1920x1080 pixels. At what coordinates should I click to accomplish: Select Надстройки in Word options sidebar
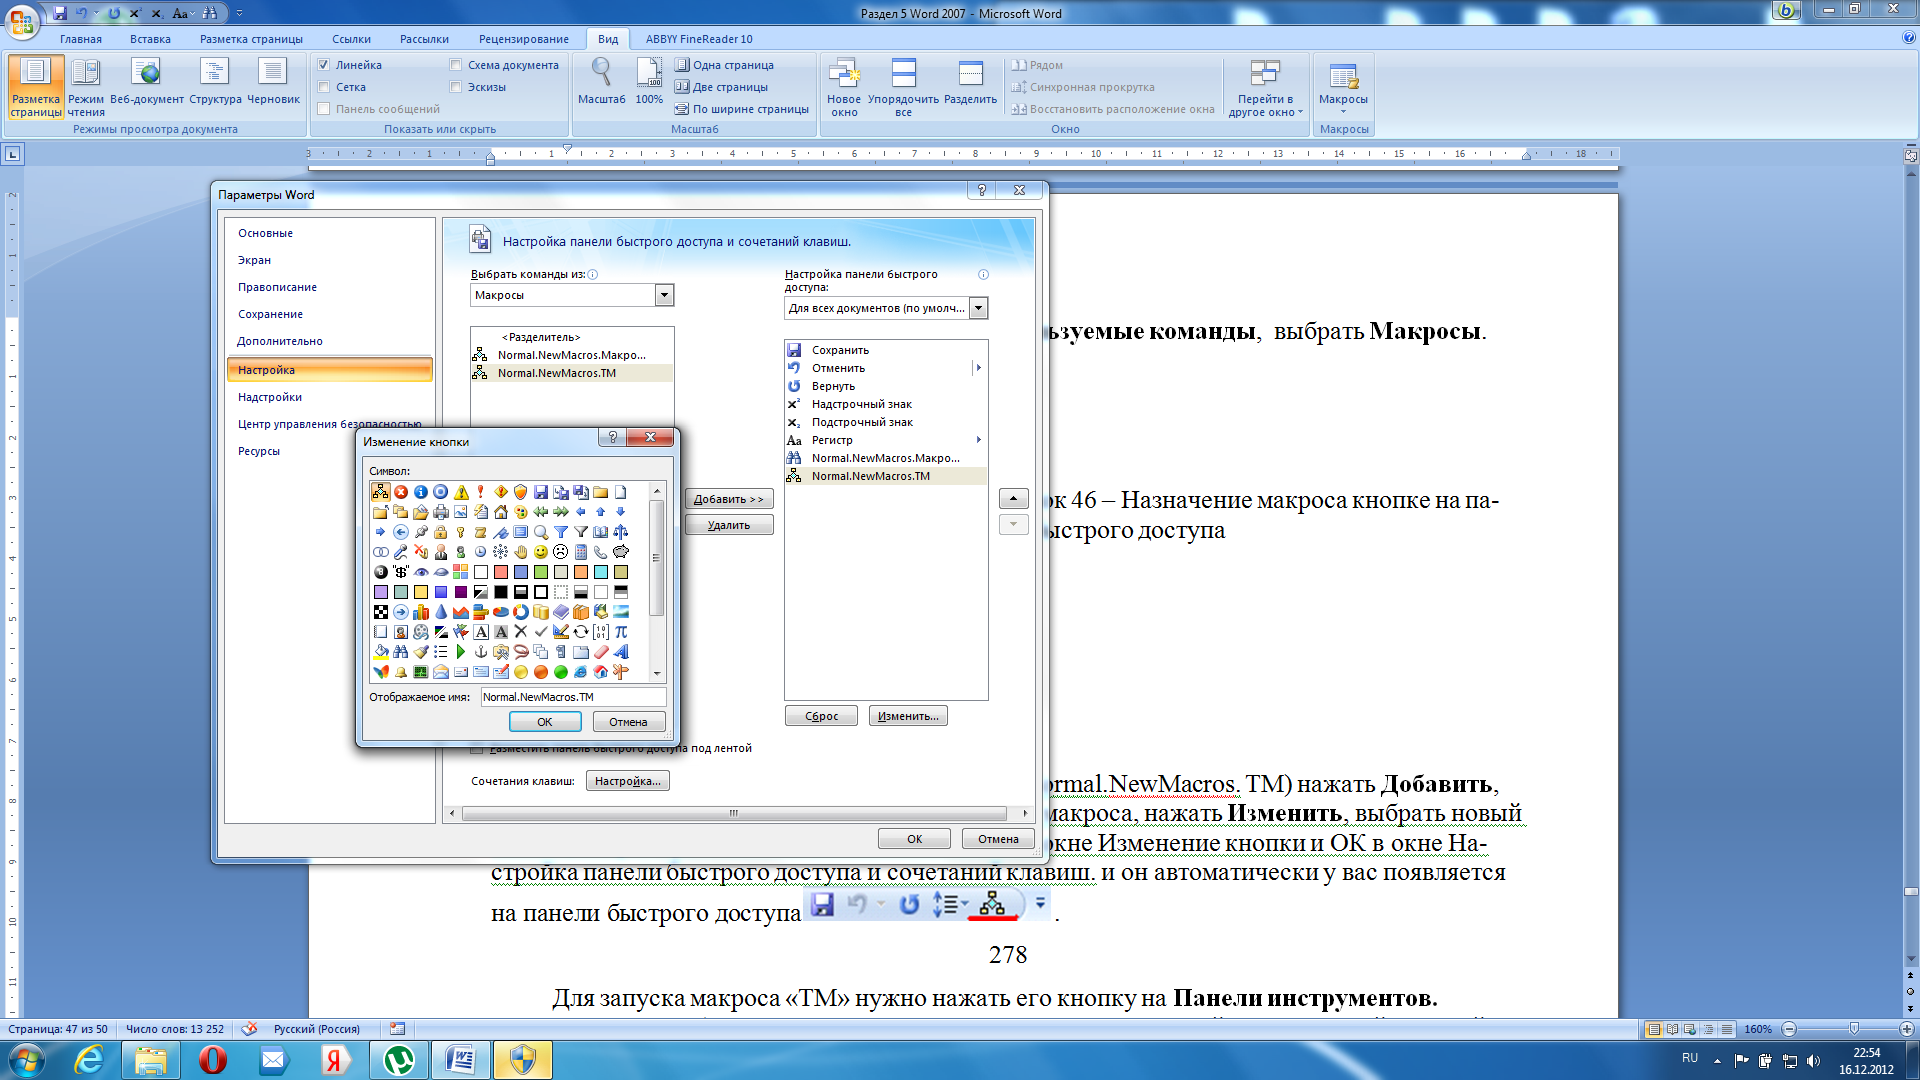[x=270, y=397]
